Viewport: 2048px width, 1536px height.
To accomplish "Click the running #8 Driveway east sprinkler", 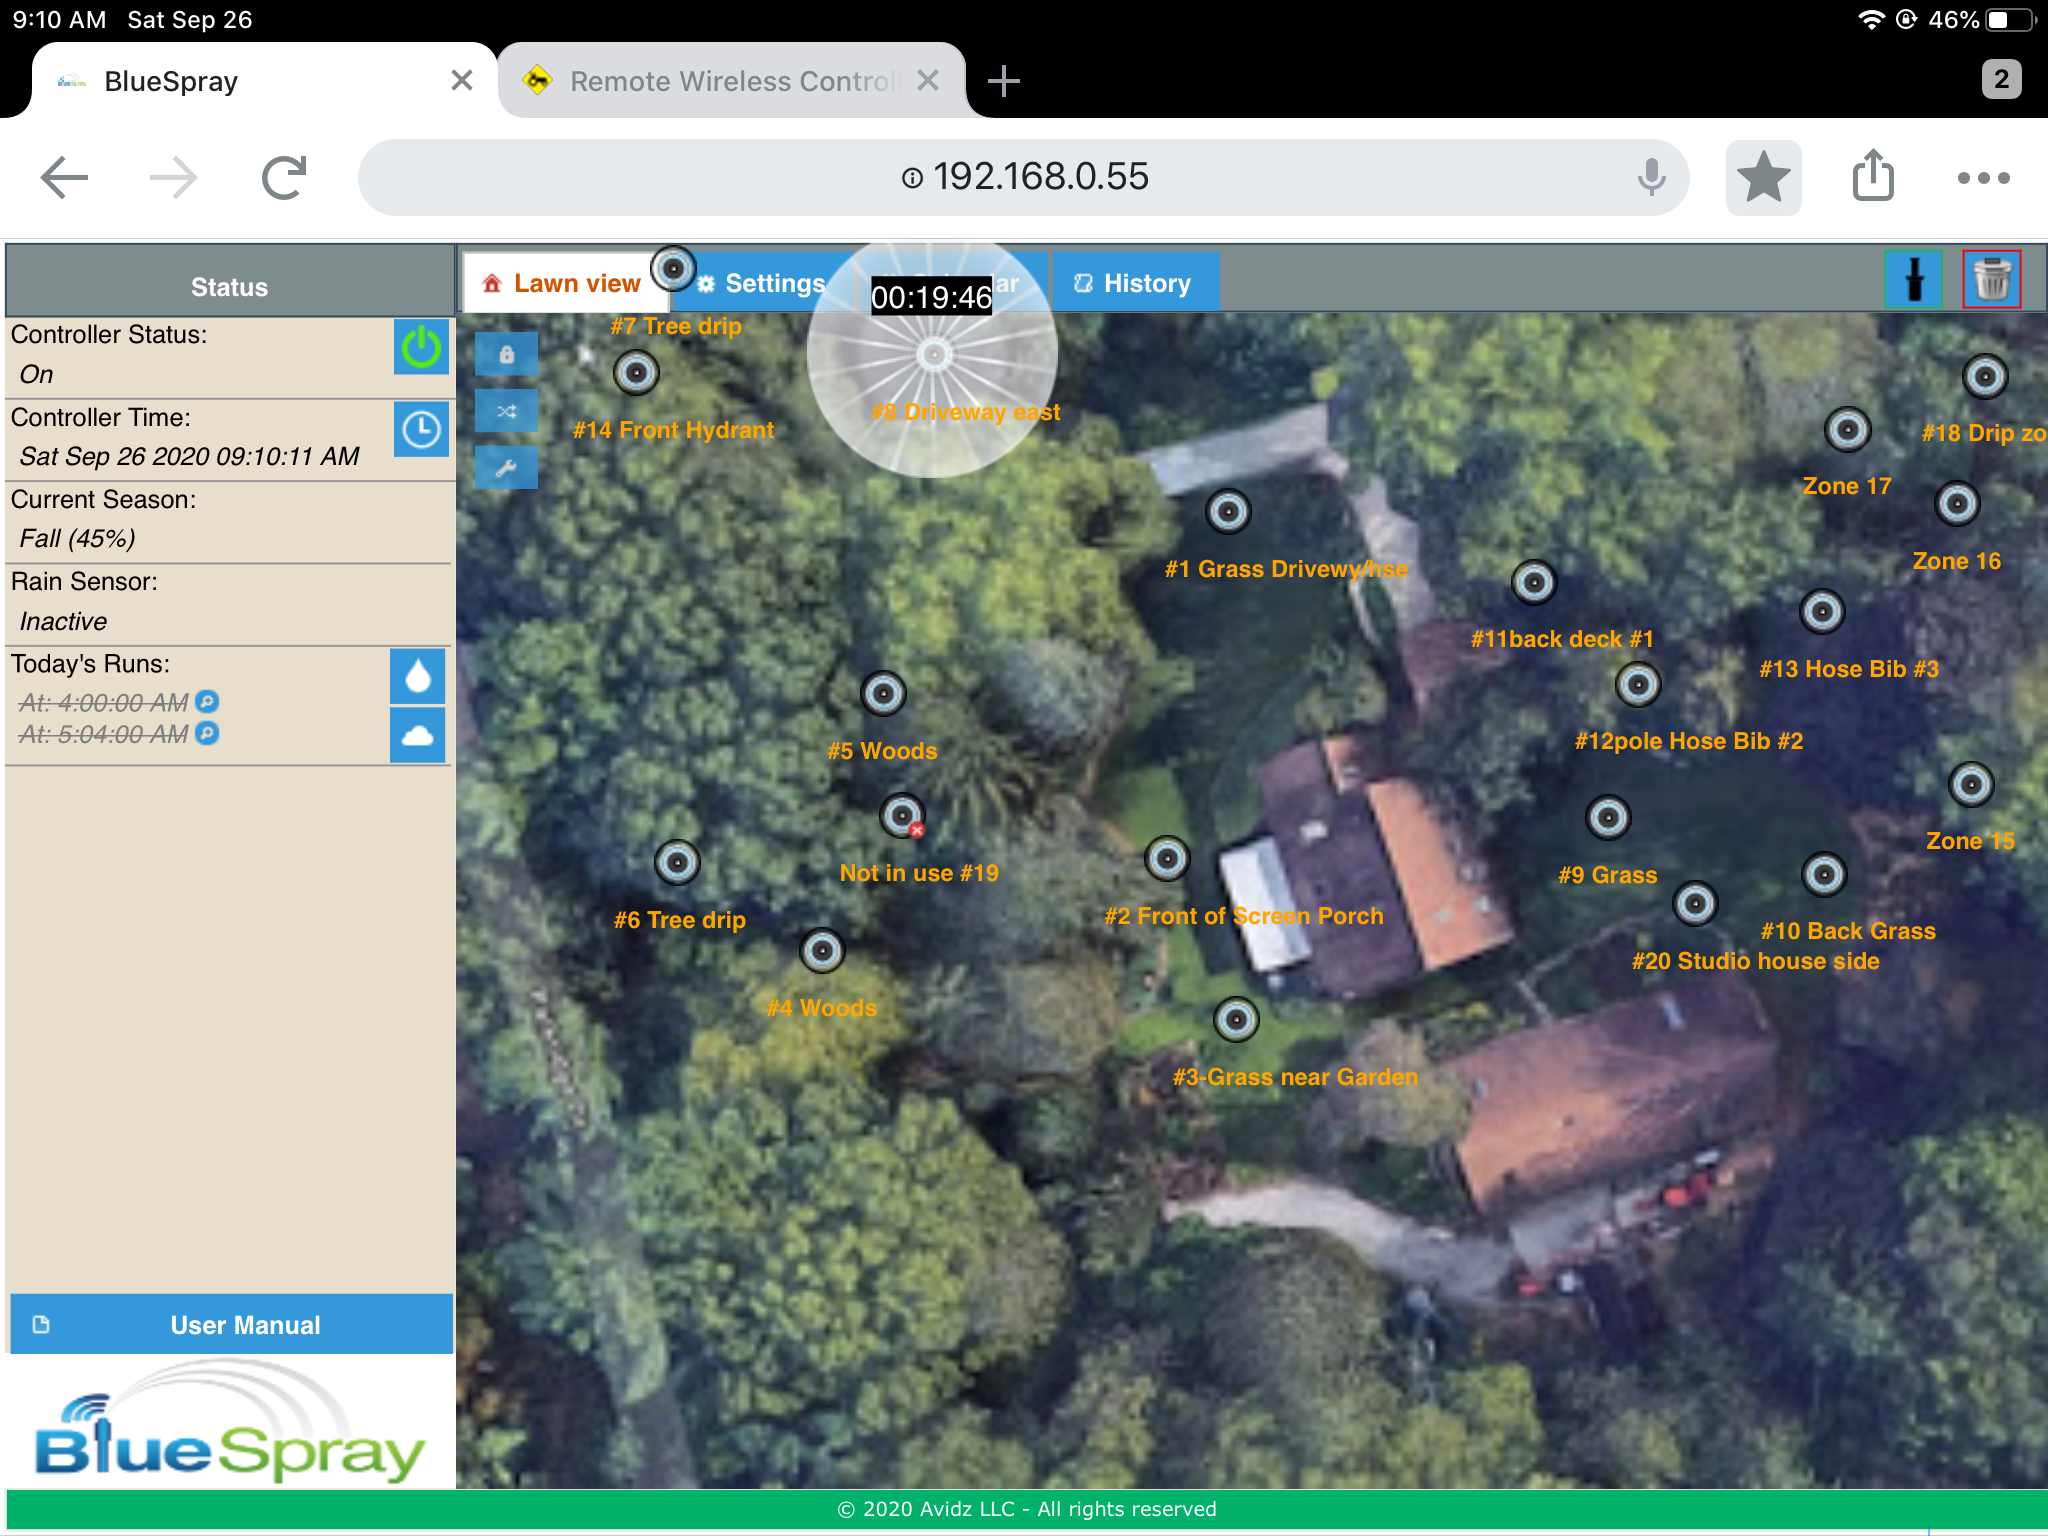I will tap(934, 354).
